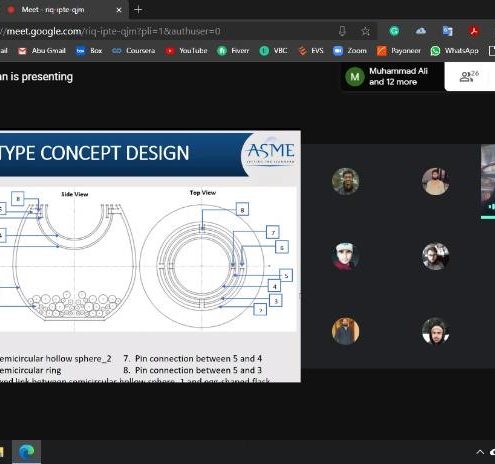Click the microphone icon in address bar
The image size is (495, 464).
342,31
